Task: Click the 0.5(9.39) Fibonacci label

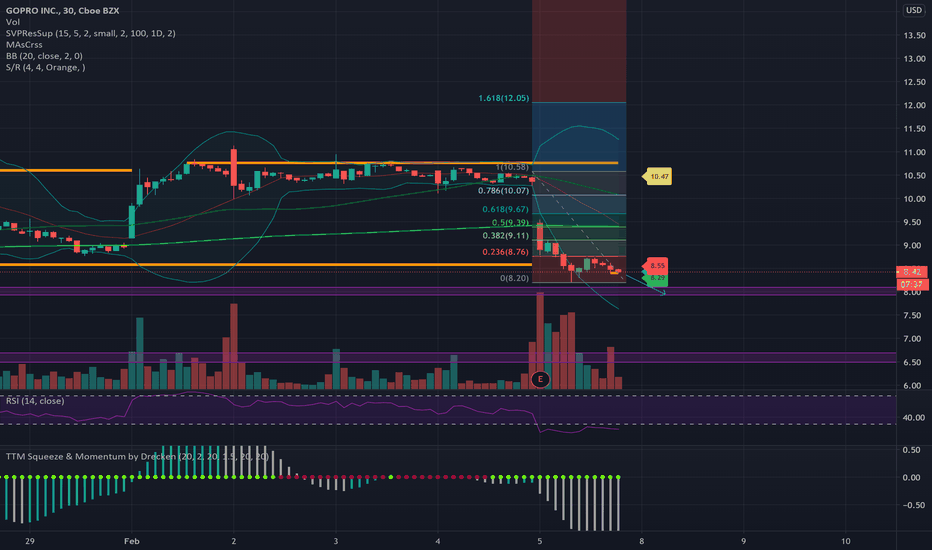Action: [x=510, y=222]
